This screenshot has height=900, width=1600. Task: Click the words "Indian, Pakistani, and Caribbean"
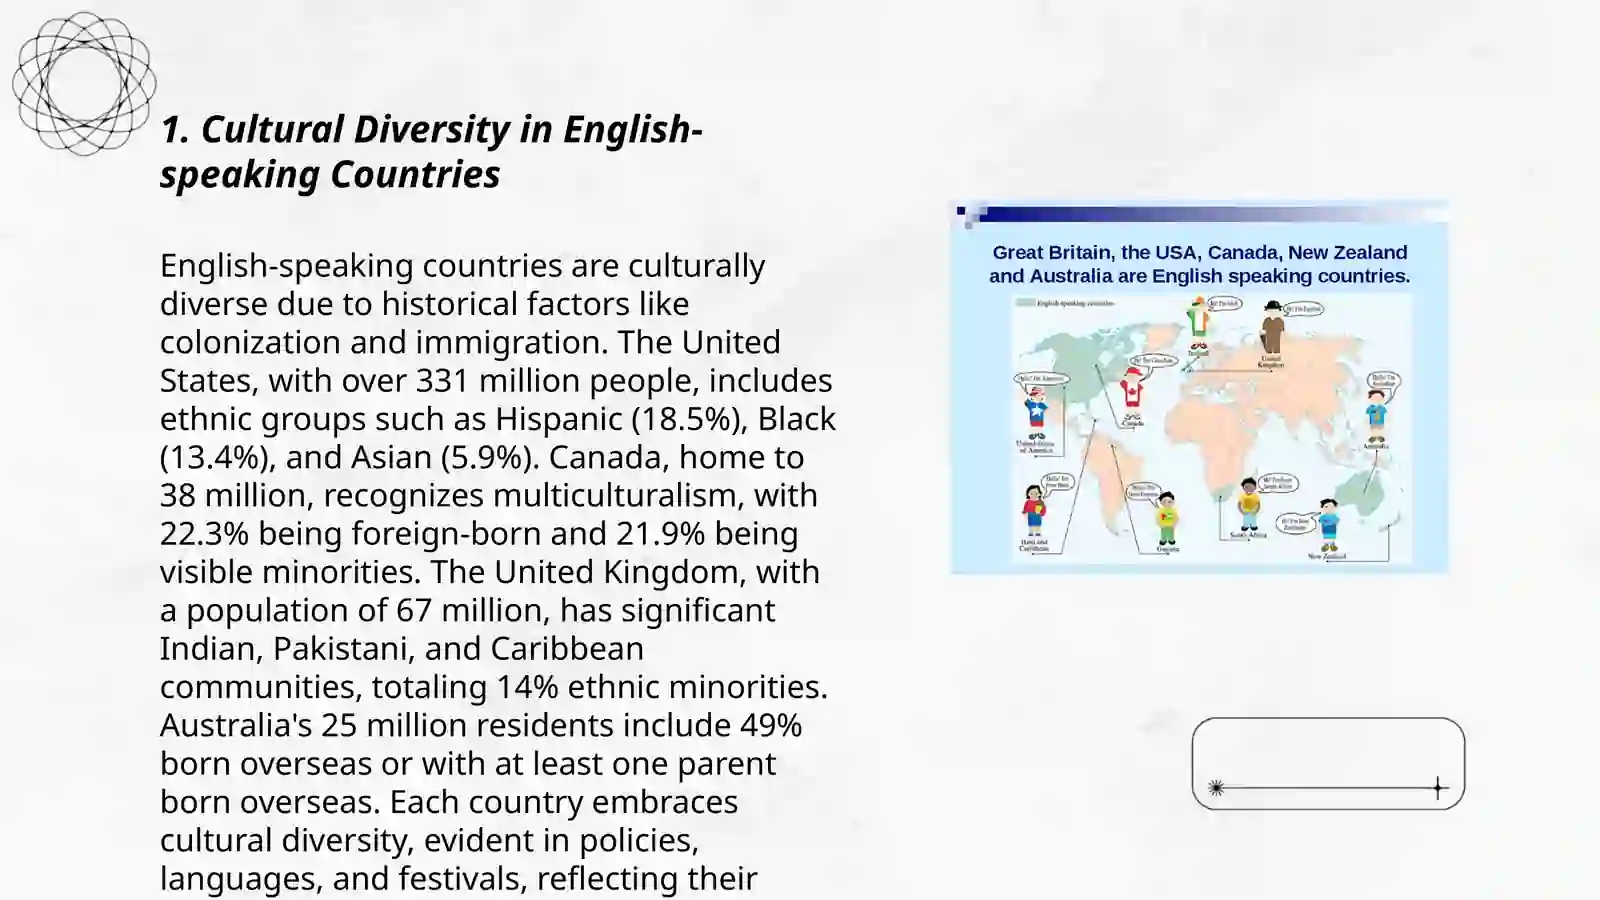402,648
